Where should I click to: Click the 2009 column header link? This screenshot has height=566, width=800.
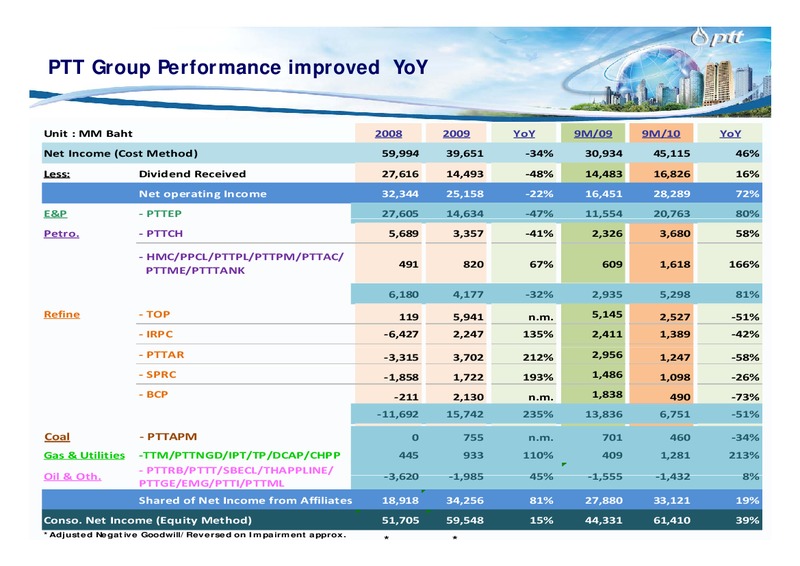456,134
